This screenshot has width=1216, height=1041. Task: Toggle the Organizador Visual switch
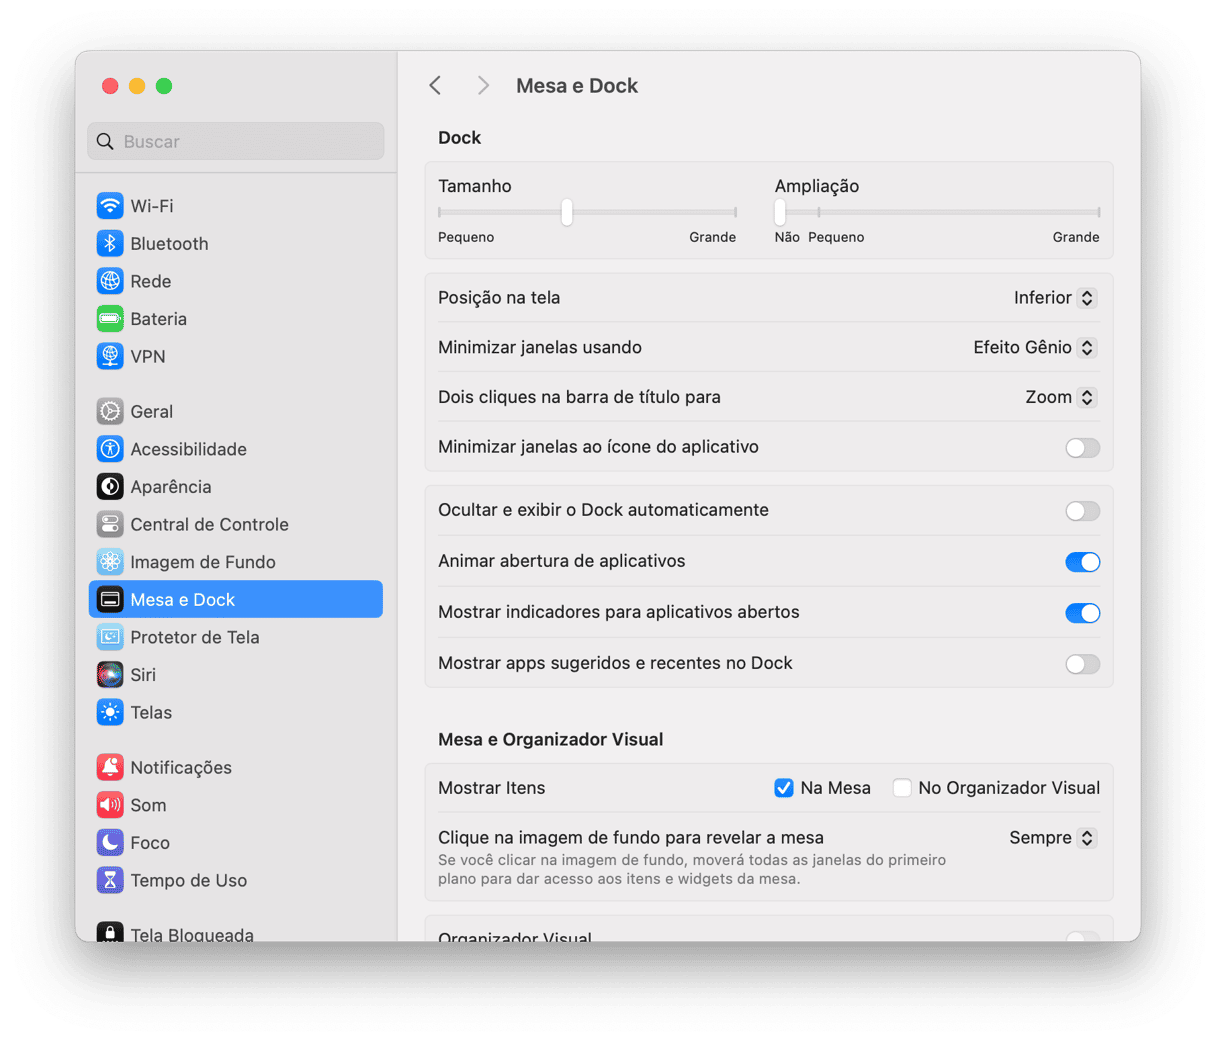tap(1082, 937)
